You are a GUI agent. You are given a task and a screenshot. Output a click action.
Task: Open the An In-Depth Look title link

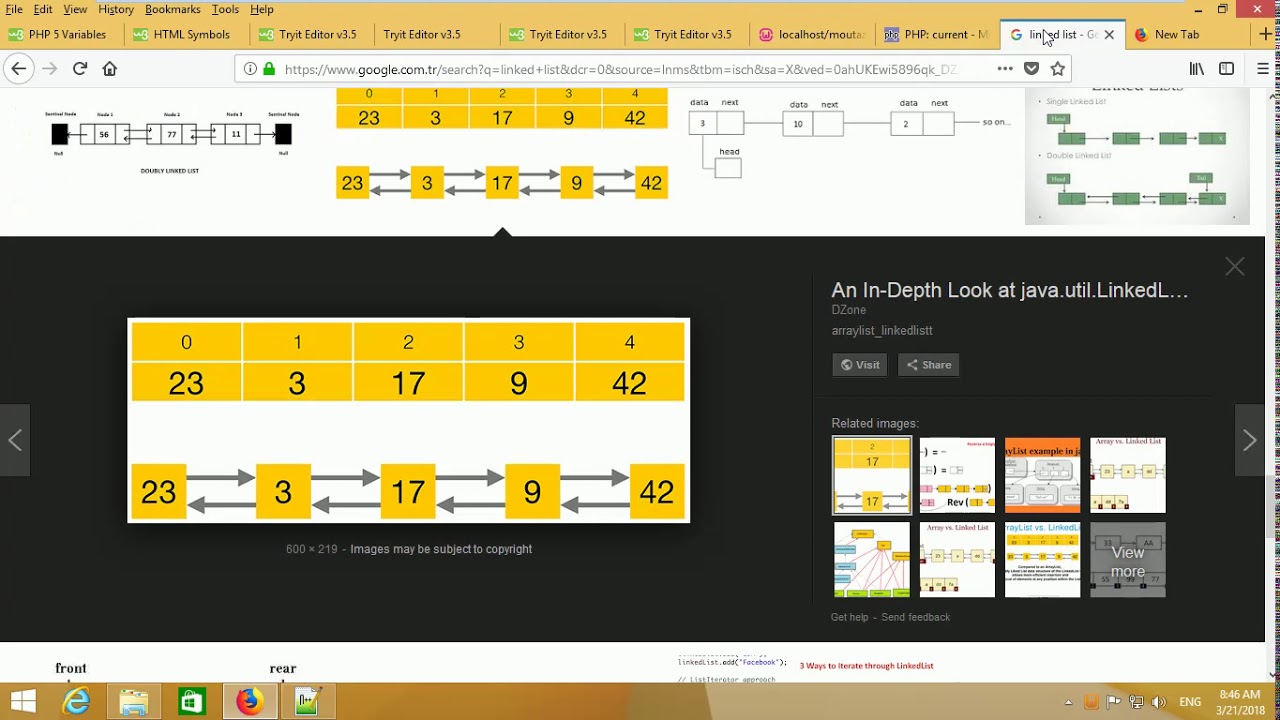1009,291
